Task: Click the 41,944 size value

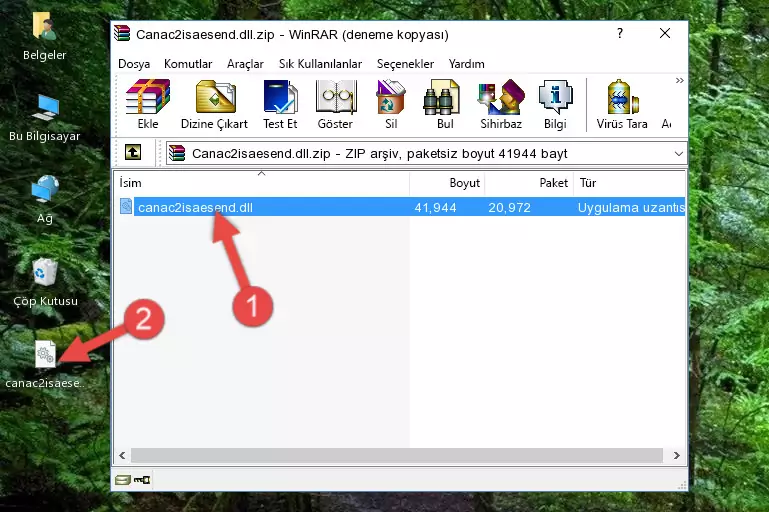Action: (x=435, y=207)
